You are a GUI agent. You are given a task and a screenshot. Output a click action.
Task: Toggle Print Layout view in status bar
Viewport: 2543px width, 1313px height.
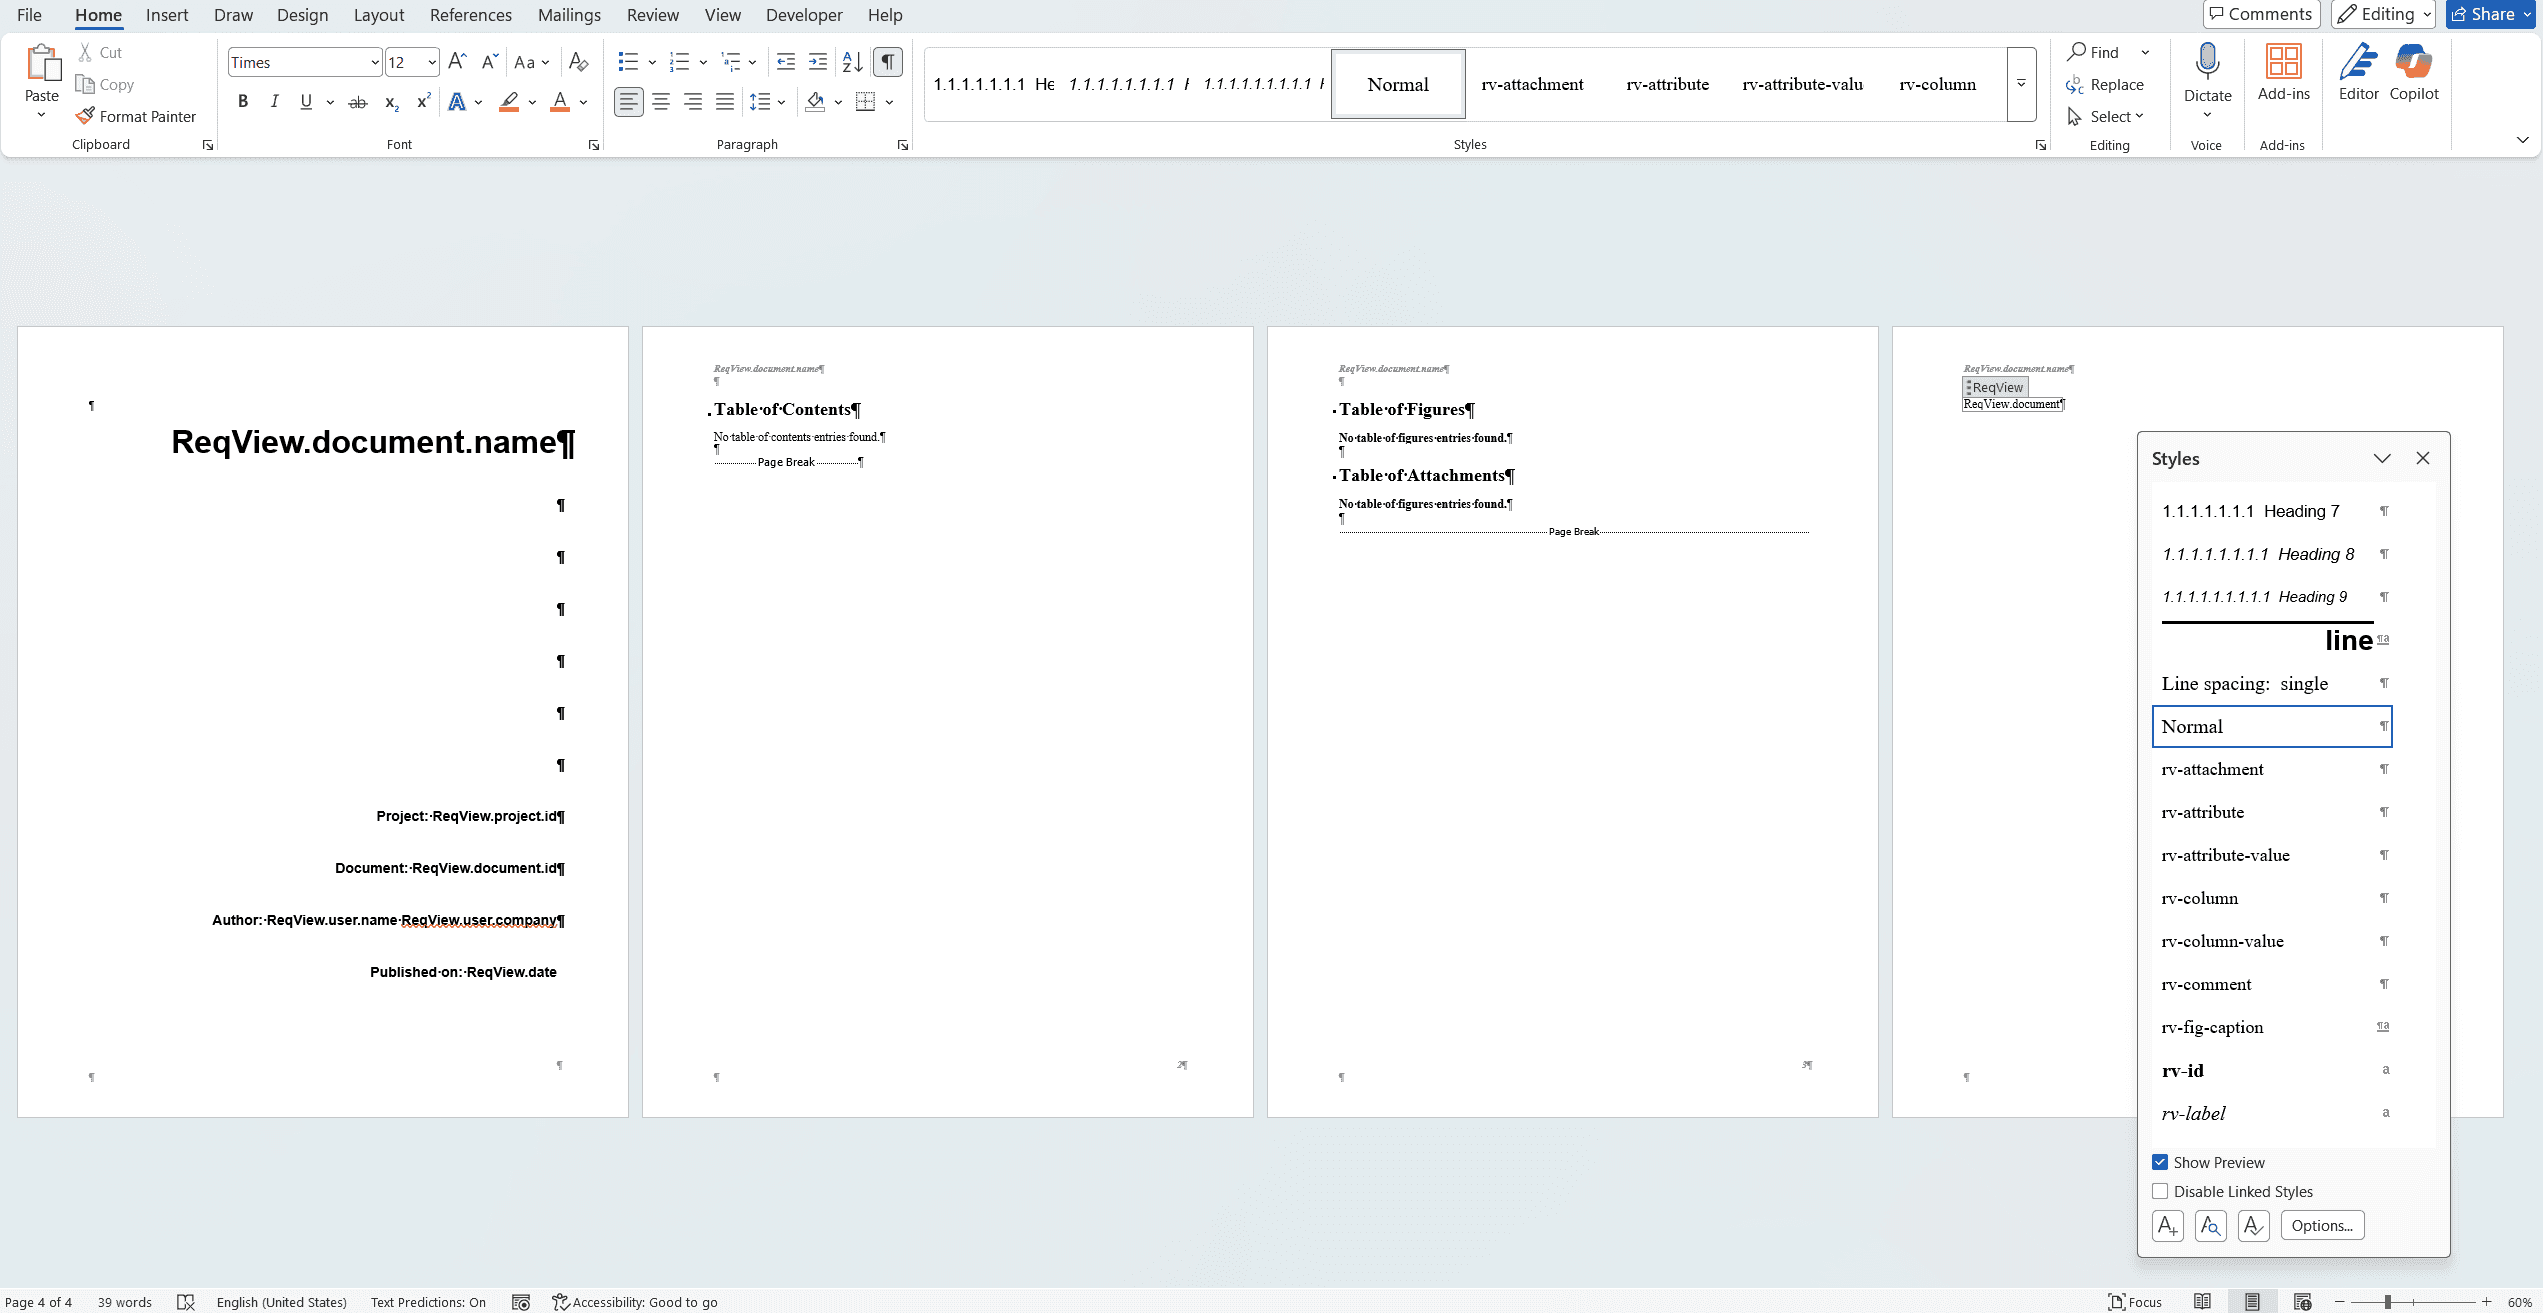2252,1301
